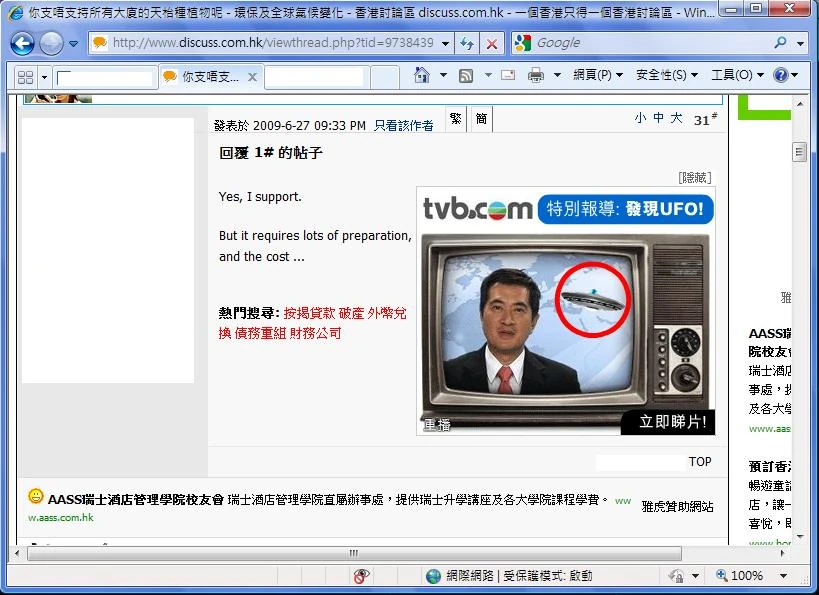Set font size to 中
The width and height of the screenshot is (819, 595).
click(658, 118)
